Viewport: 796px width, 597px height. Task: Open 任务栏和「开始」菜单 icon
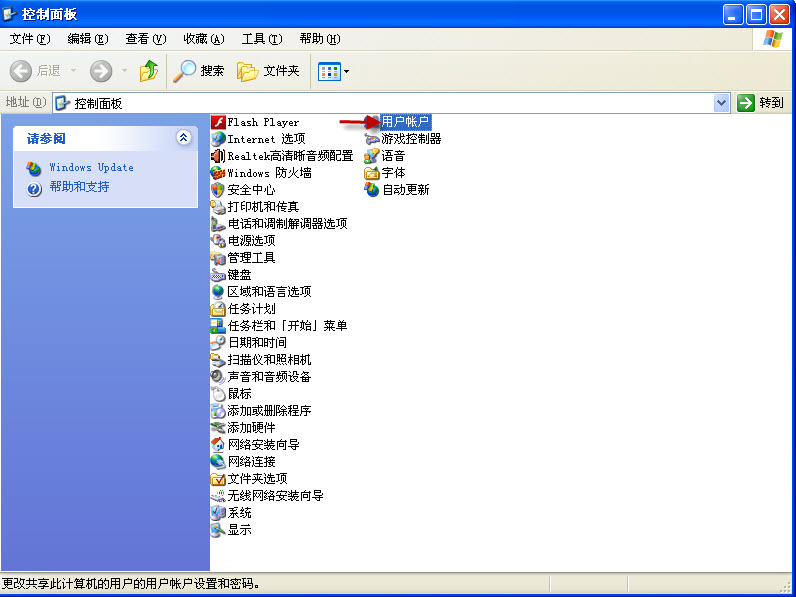pos(218,326)
